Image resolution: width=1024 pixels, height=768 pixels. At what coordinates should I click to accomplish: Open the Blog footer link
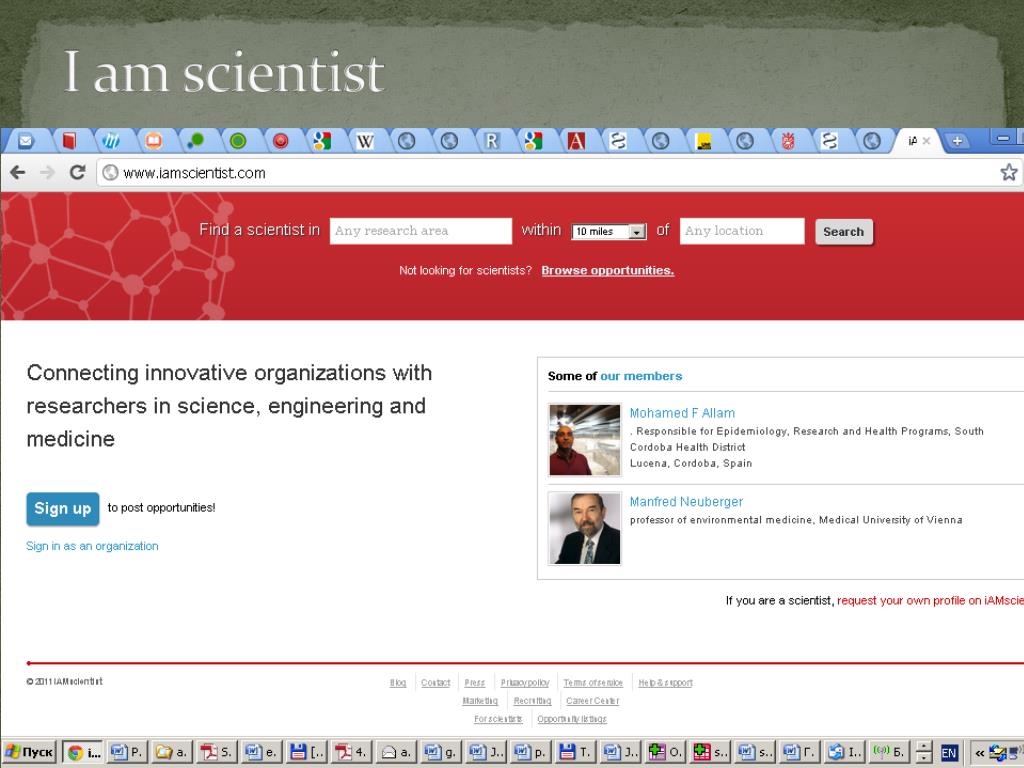(398, 682)
